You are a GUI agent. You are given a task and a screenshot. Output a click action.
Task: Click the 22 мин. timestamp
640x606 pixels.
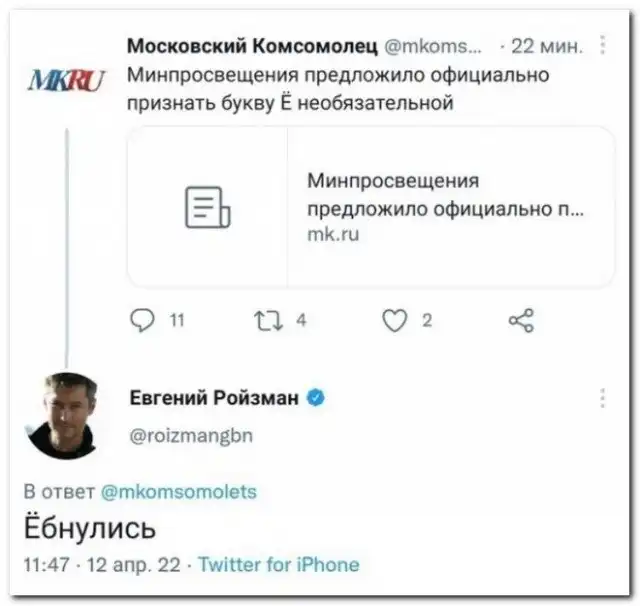[541, 46]
